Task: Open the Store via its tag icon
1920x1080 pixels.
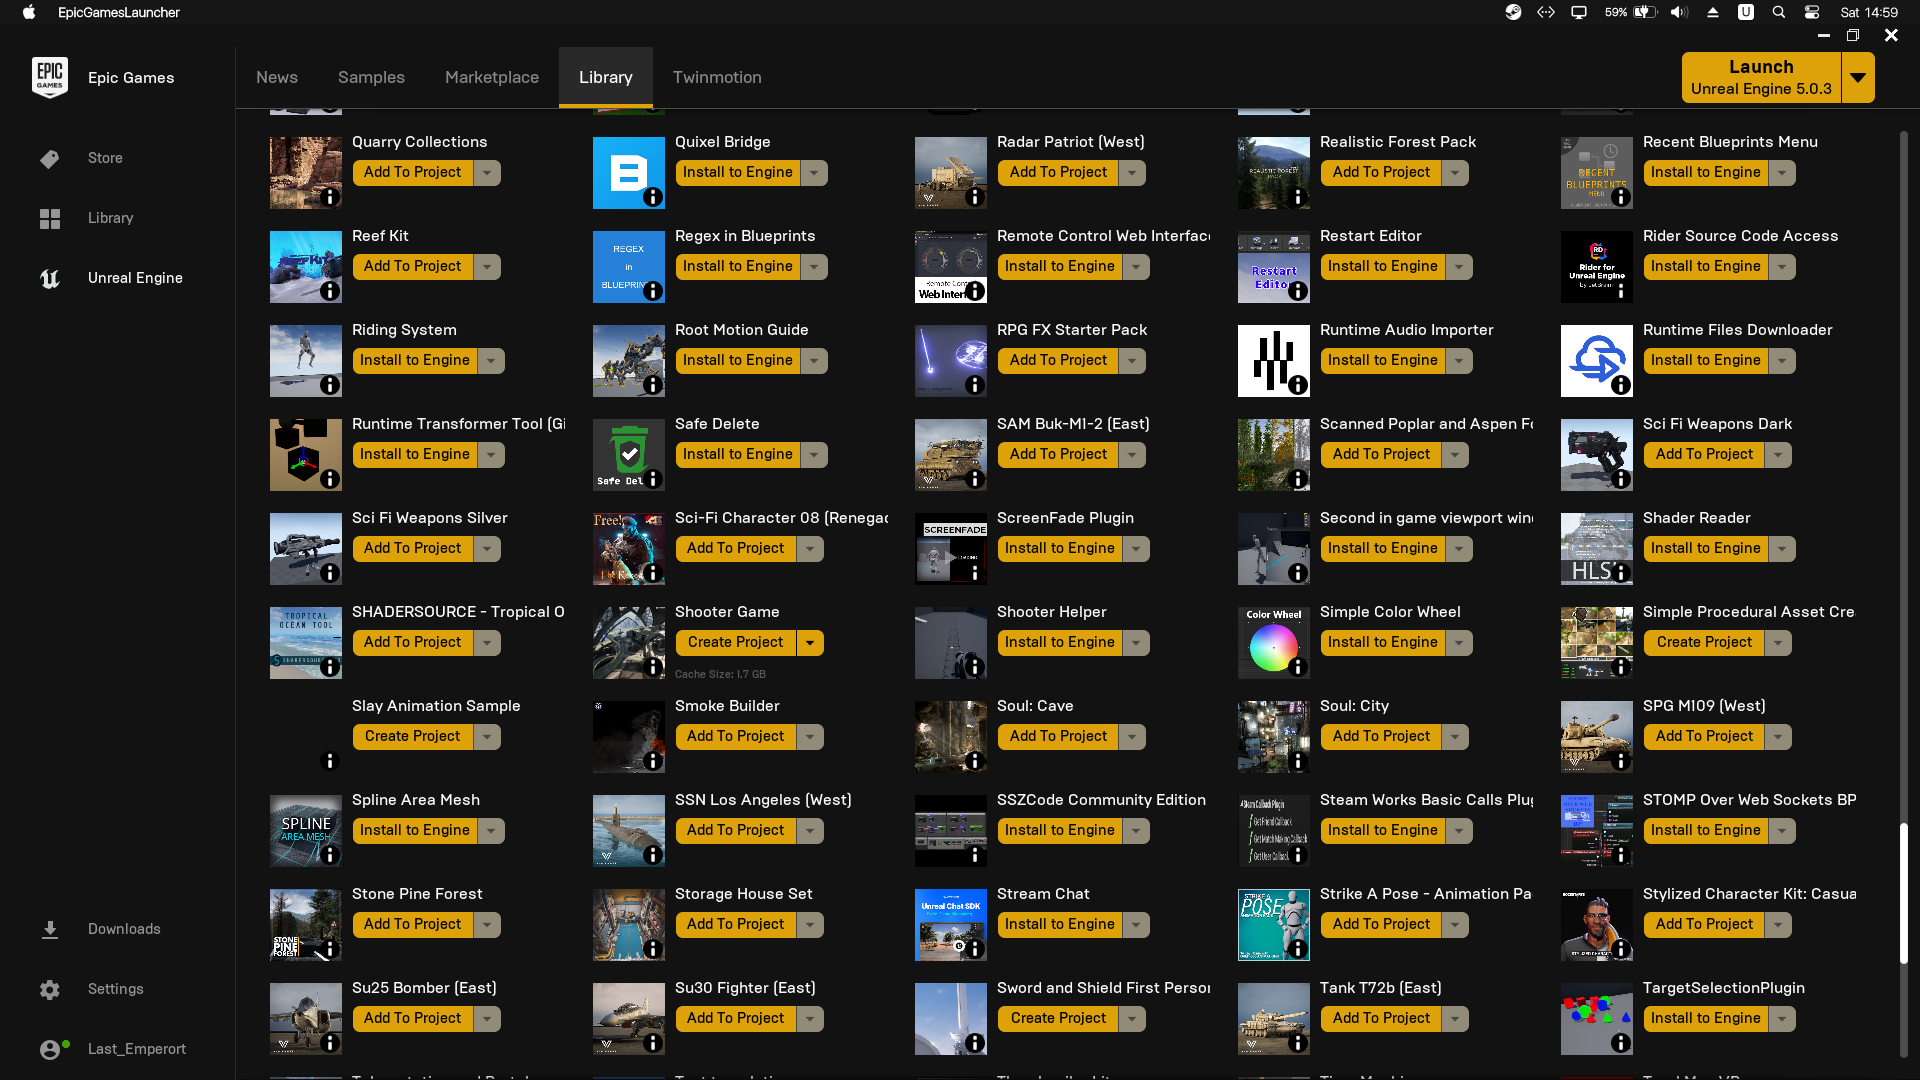Action: [50, 159]
